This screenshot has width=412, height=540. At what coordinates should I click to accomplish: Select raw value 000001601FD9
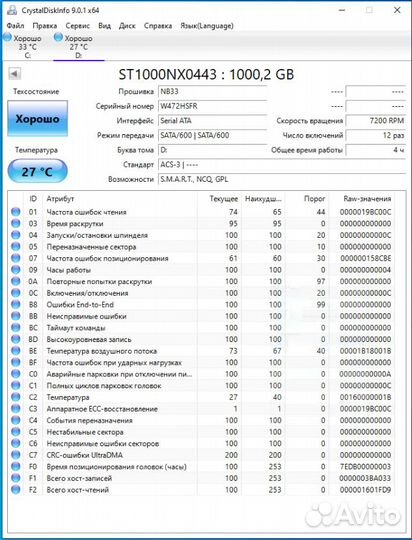click(365, 490)
